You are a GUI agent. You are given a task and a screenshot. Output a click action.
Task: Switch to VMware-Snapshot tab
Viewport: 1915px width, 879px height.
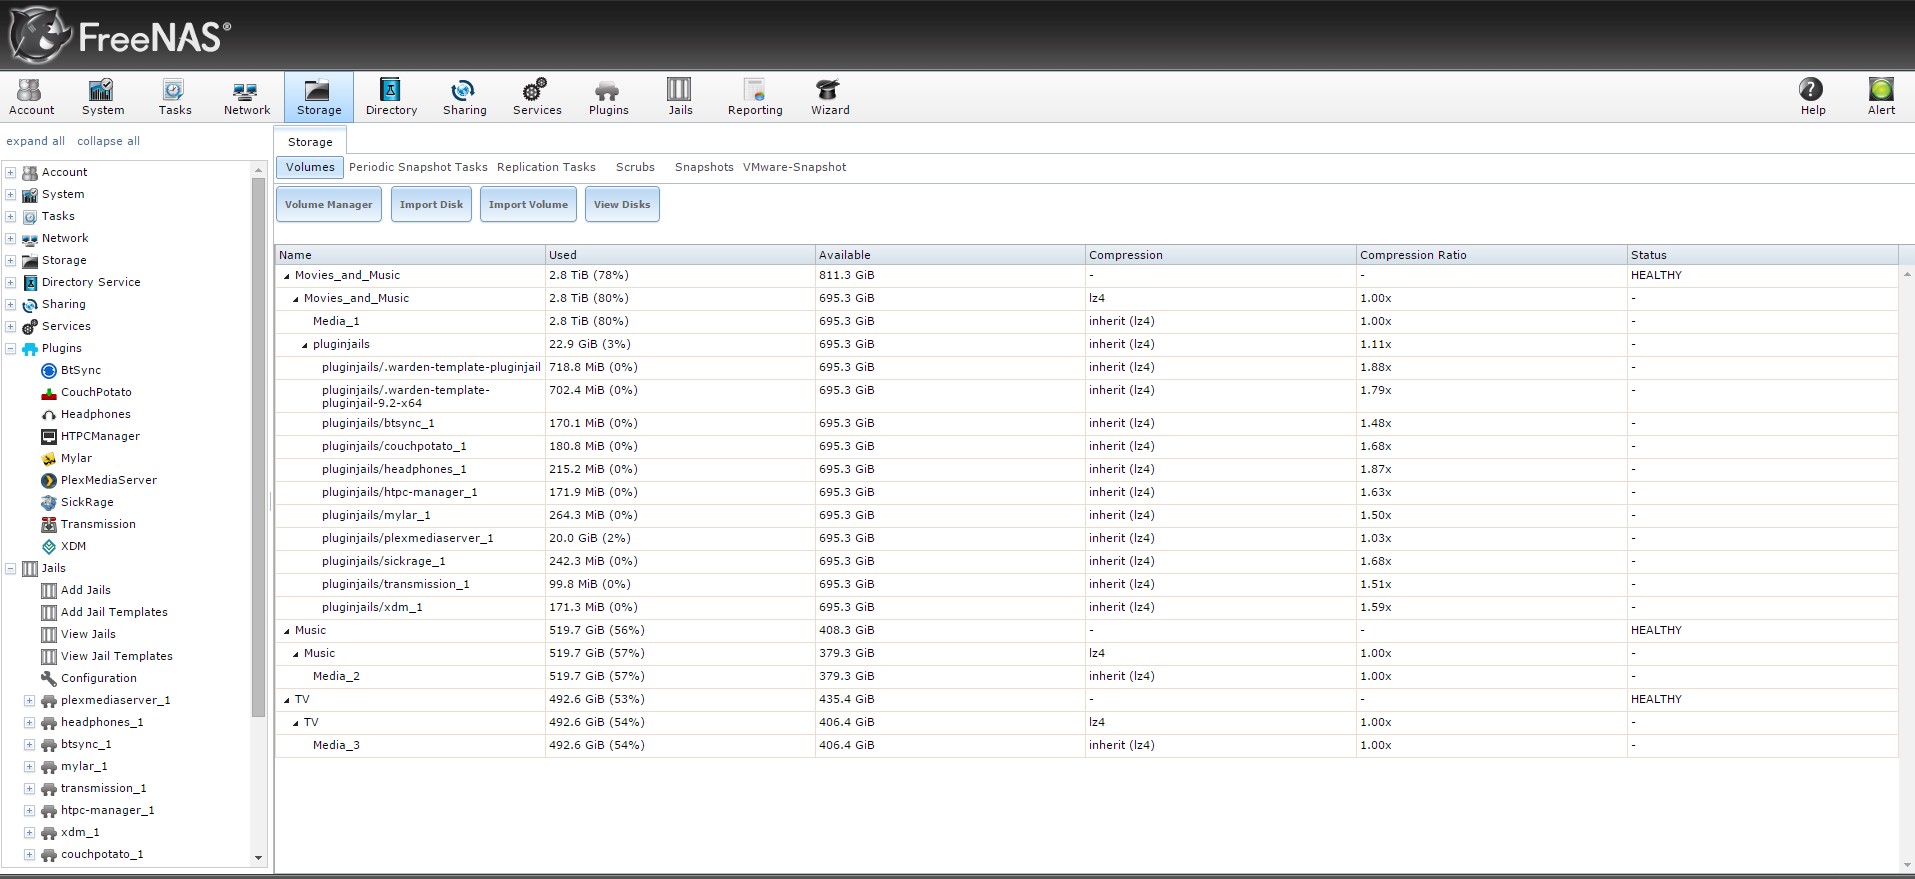click(x=794, y=167)
